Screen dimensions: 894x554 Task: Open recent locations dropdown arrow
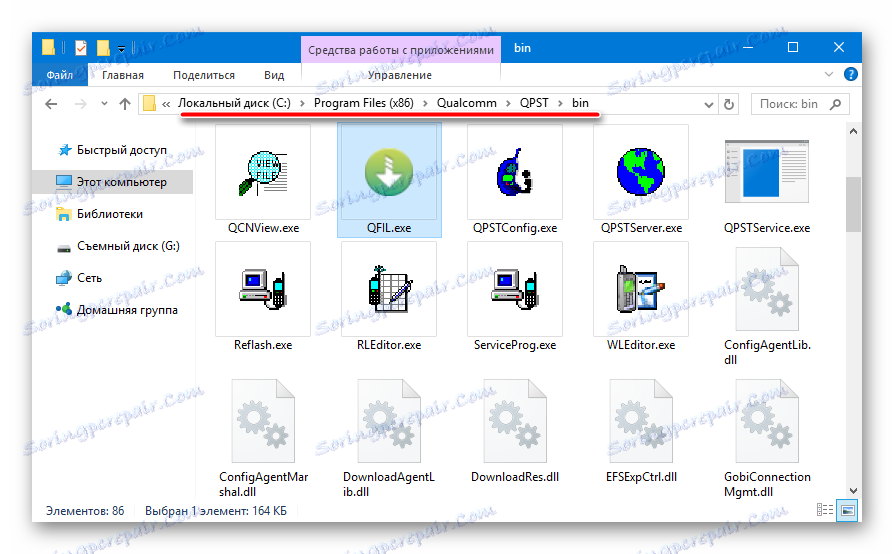[104, 104]
